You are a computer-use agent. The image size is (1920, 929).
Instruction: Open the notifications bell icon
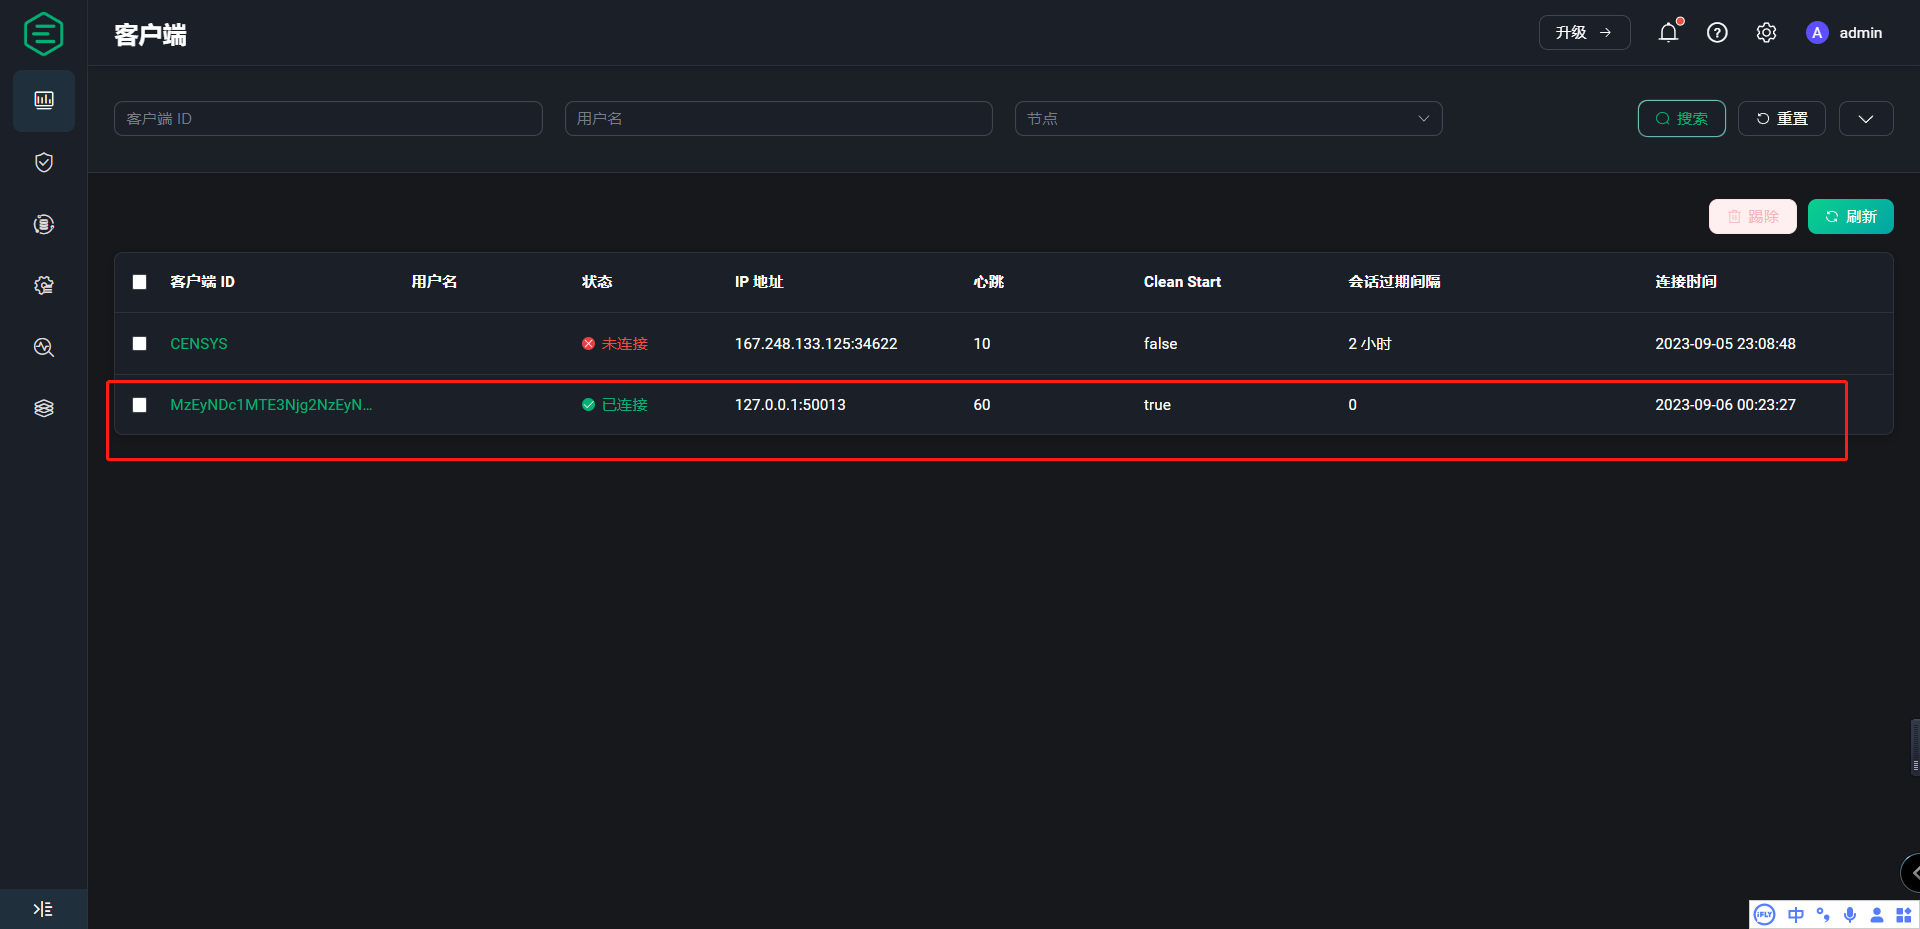pyautogui.click(x=1668, y=33)
